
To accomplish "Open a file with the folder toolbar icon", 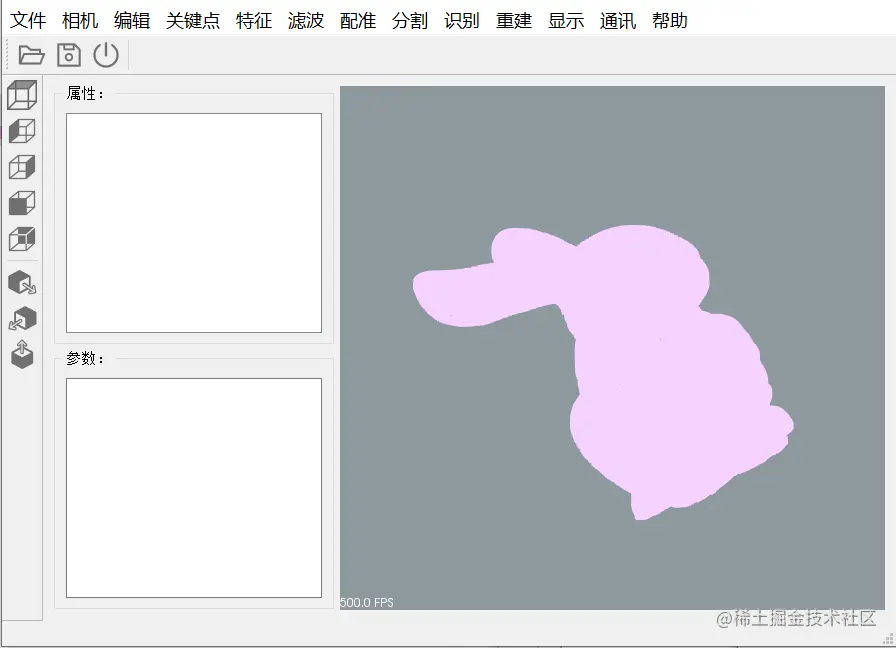I will coord(31,55).
